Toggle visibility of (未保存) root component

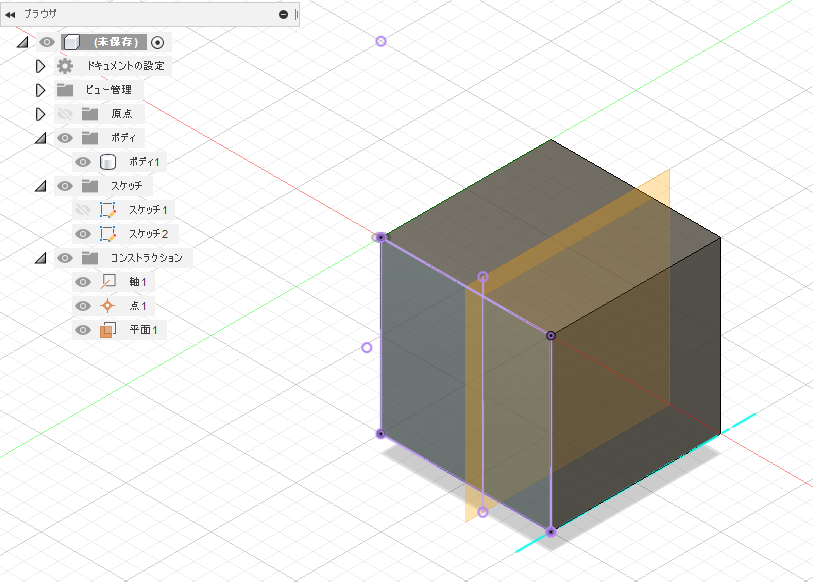coord(47,42)
